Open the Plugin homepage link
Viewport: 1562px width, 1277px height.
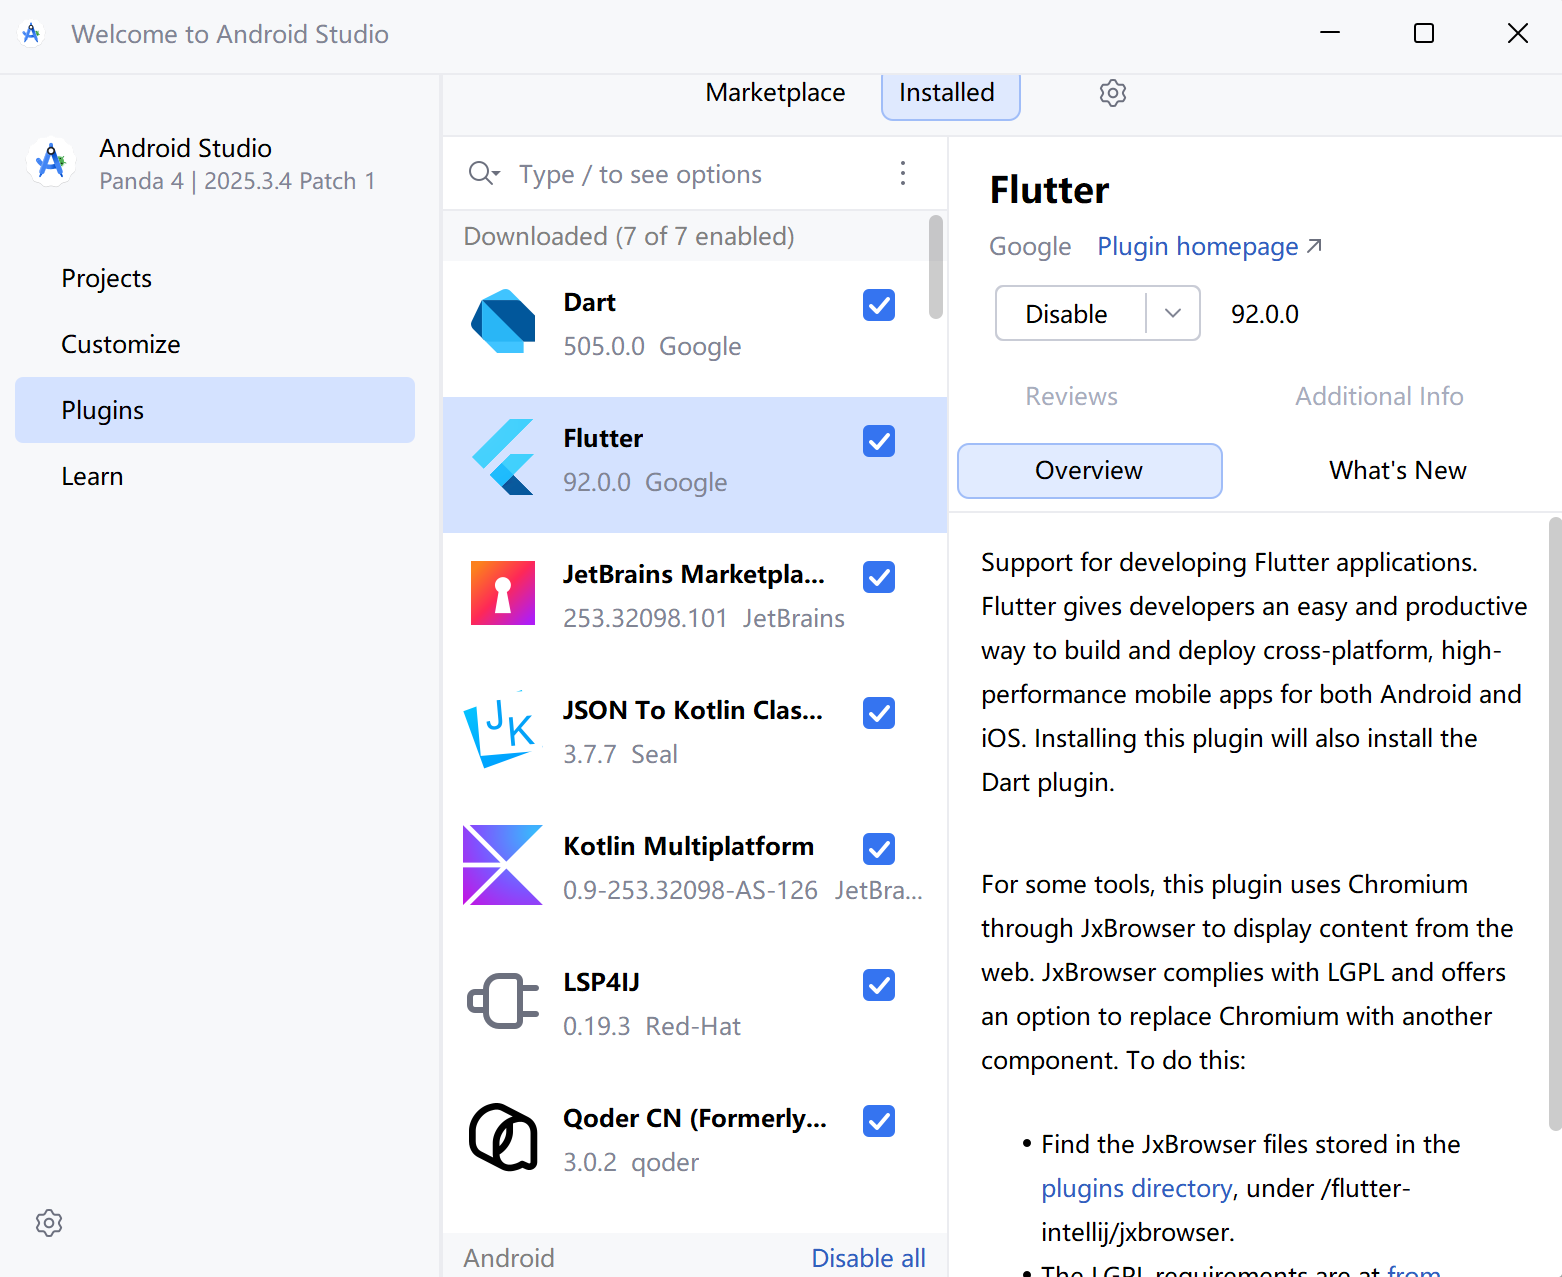coord(1209,246)
